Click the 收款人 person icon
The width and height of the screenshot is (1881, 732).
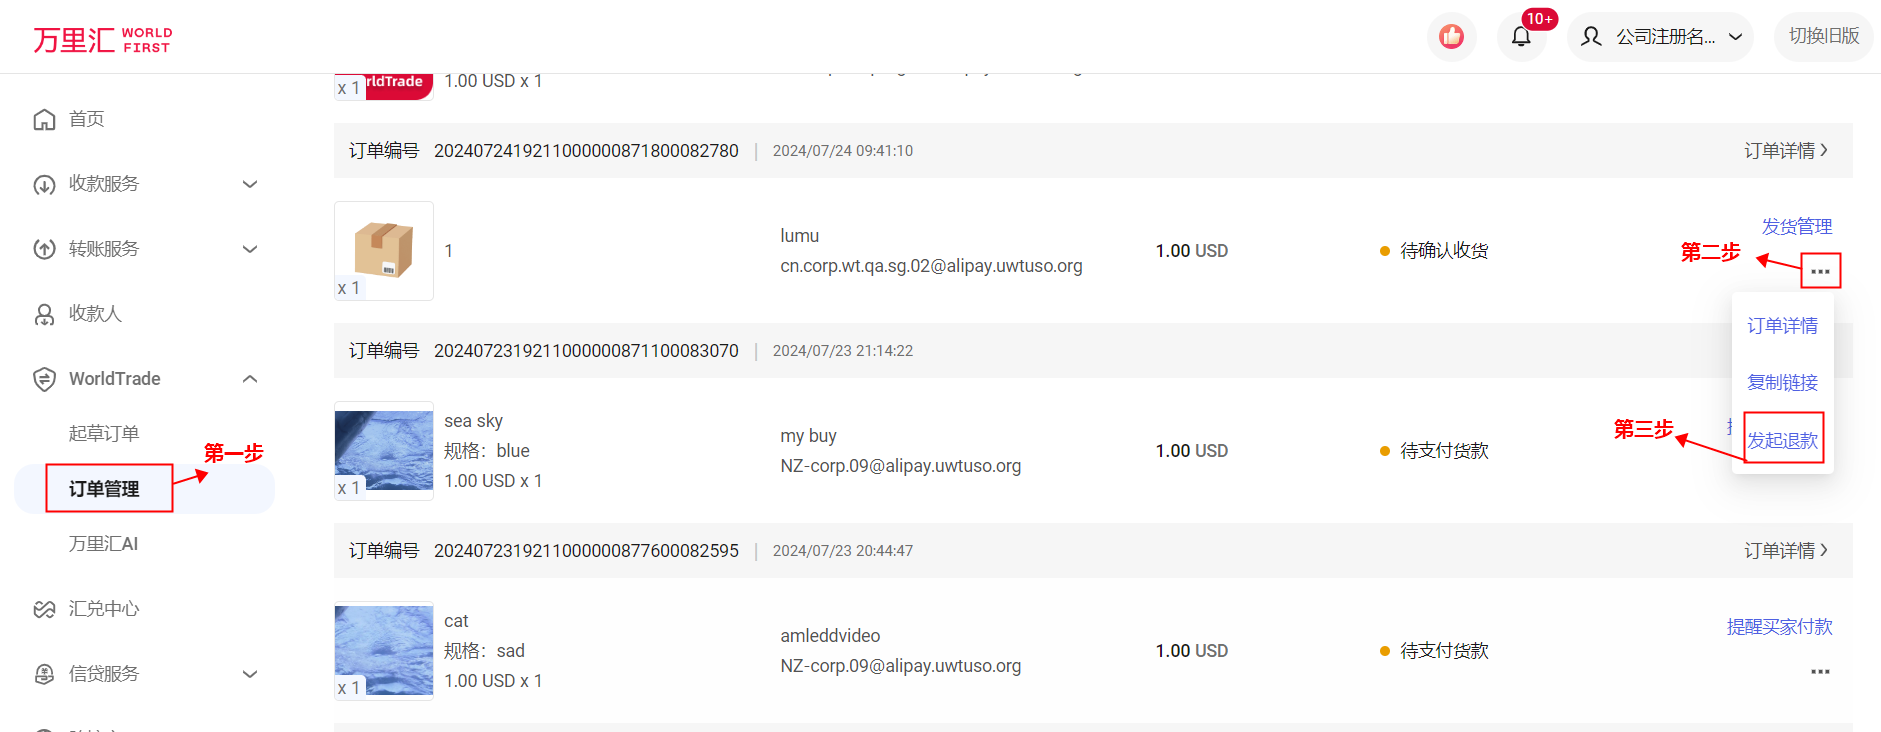(x=44, y=315)
